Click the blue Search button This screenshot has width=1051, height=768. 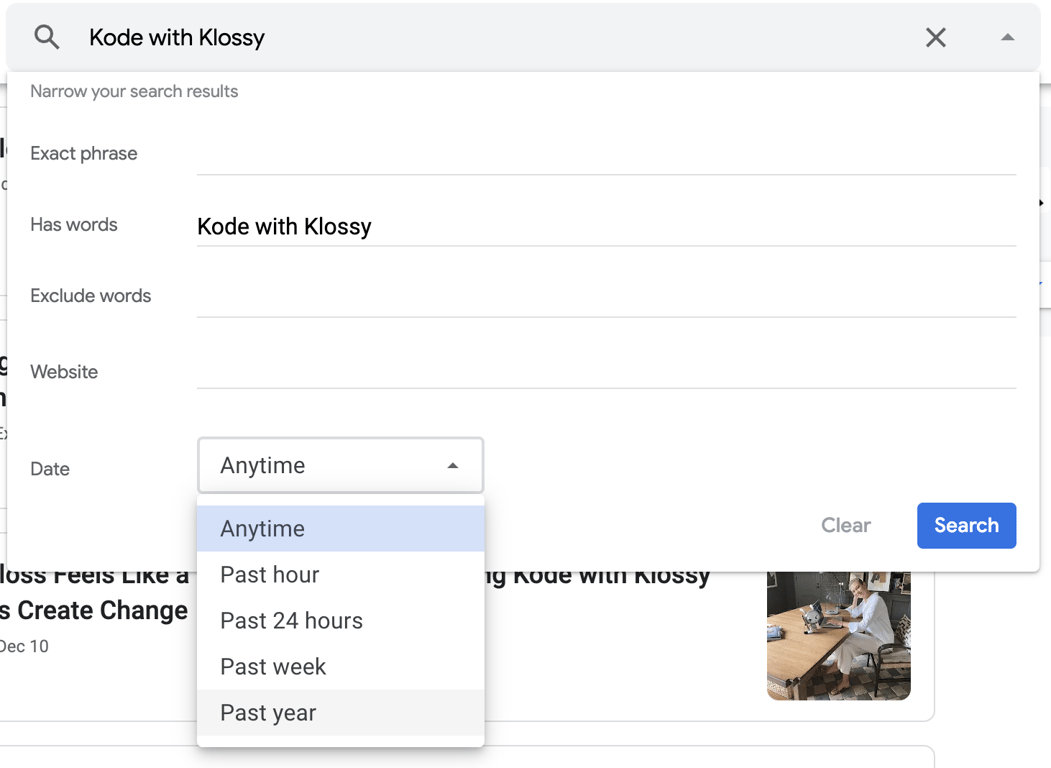(x=966, y=526)
